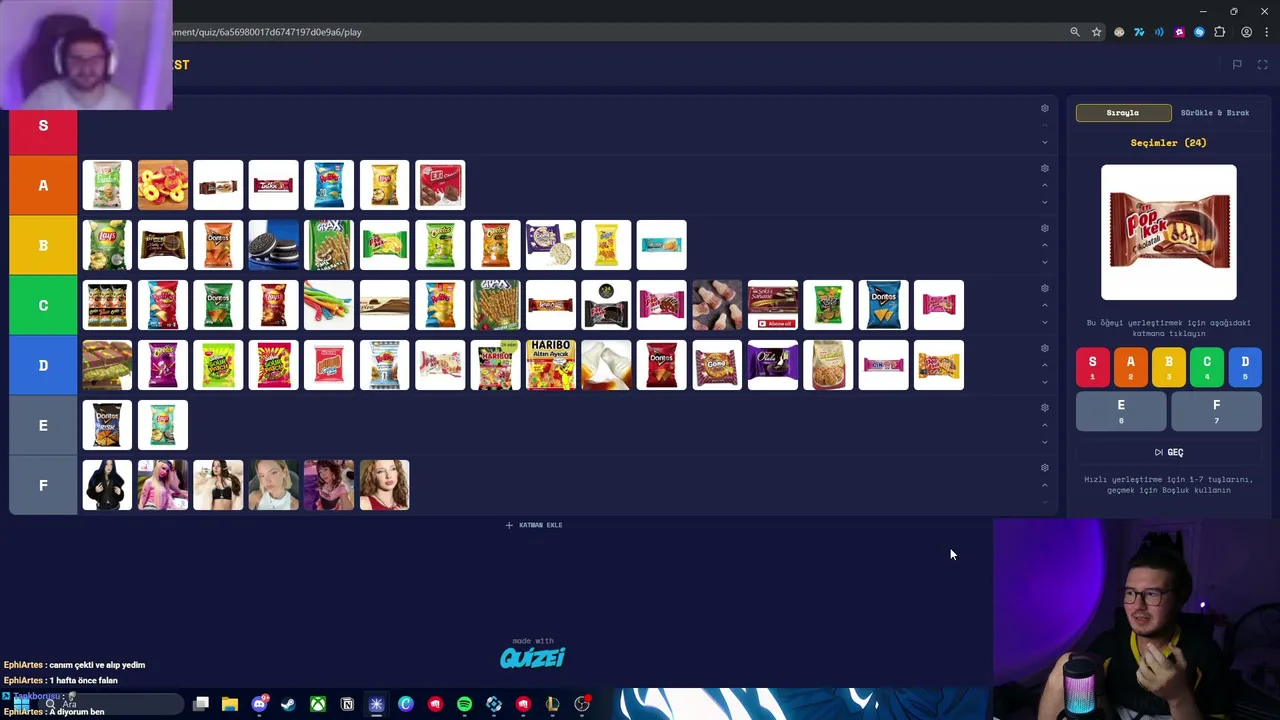Open Spotify from the taskbar
The width and height of the screenshot is (1280, 720).
[464, 704]
